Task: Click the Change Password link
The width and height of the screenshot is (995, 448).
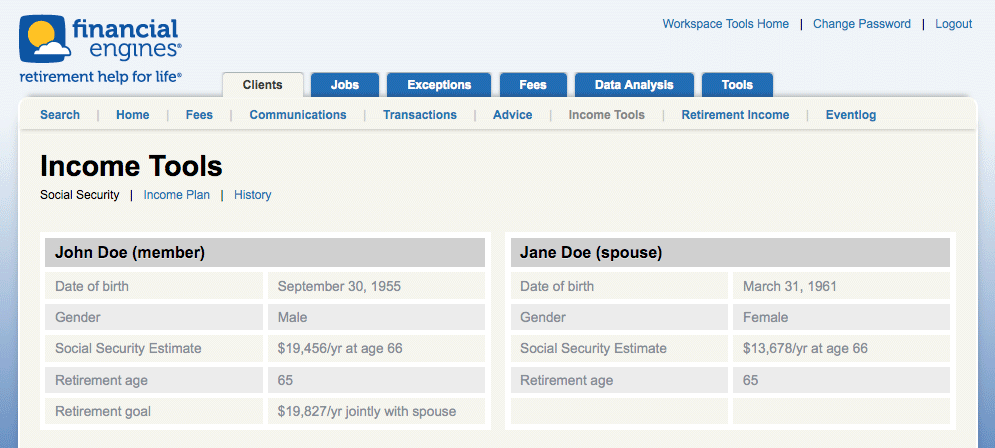Action: pos(861,24)
